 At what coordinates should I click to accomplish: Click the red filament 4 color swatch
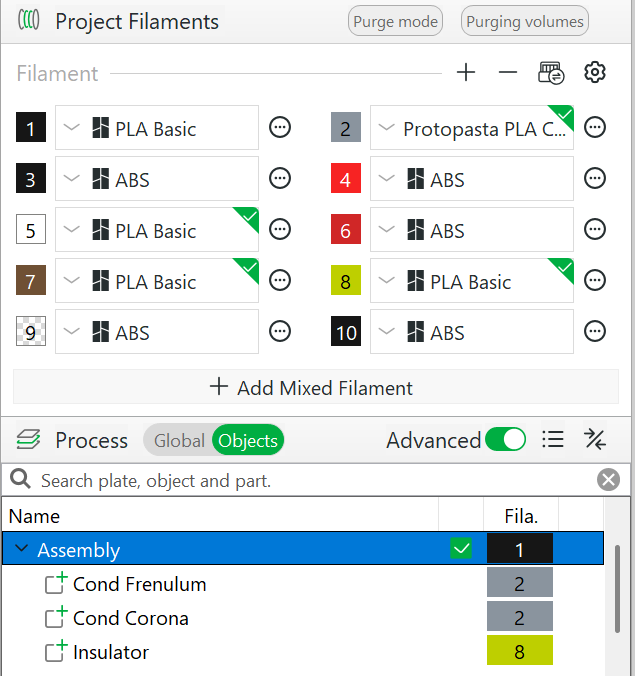click(346, 178)
